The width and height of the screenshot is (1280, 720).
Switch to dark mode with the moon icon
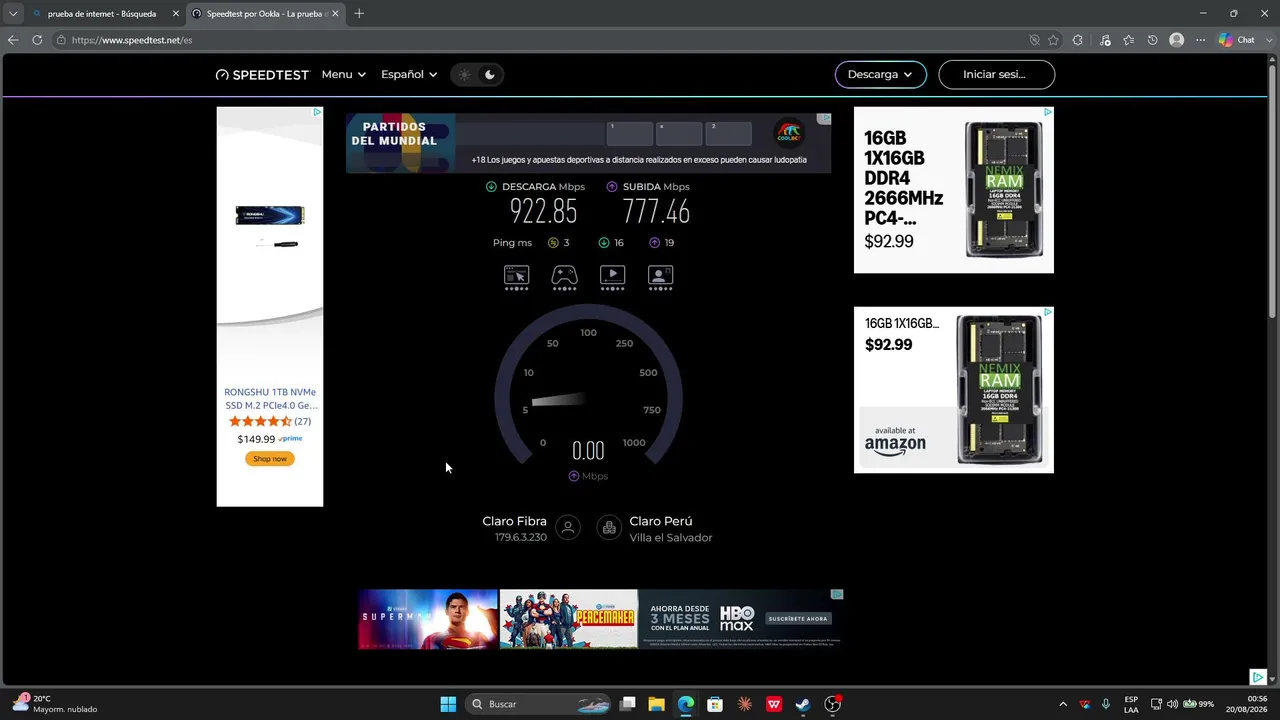point(489,74)
